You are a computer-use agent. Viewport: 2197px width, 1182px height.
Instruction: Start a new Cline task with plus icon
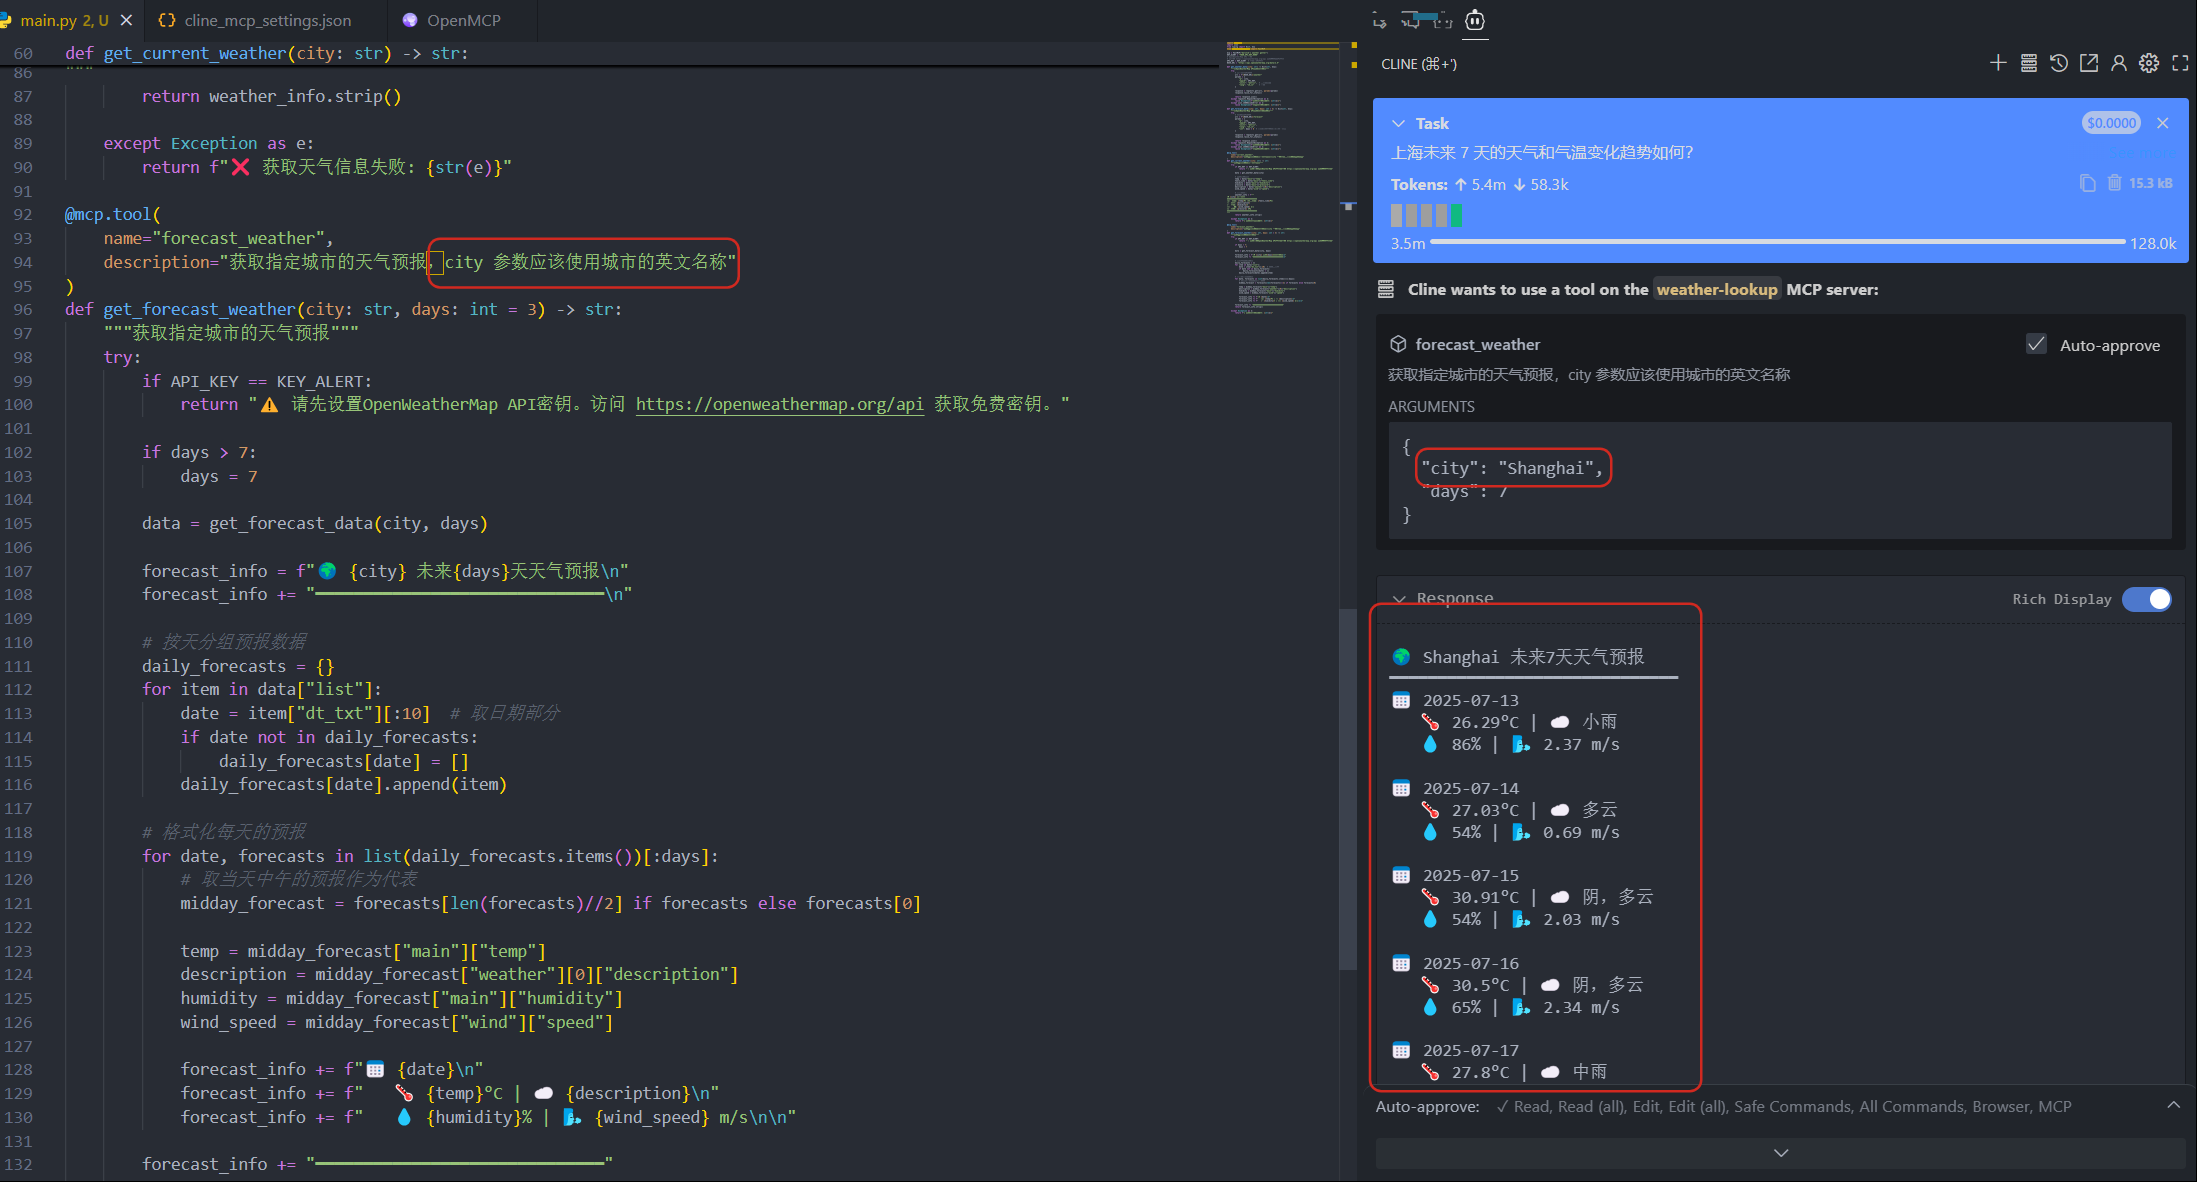click(1998, 63)
